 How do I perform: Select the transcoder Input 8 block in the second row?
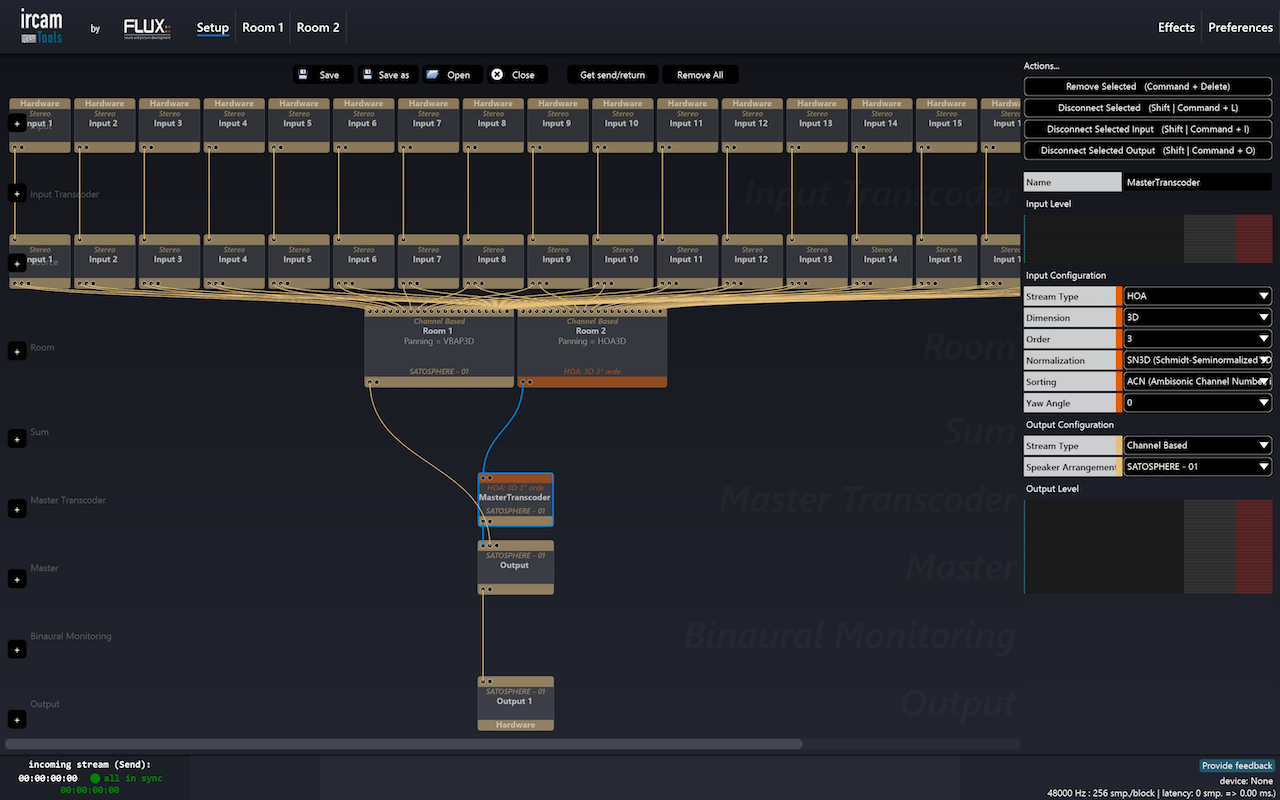click(493, 261)
